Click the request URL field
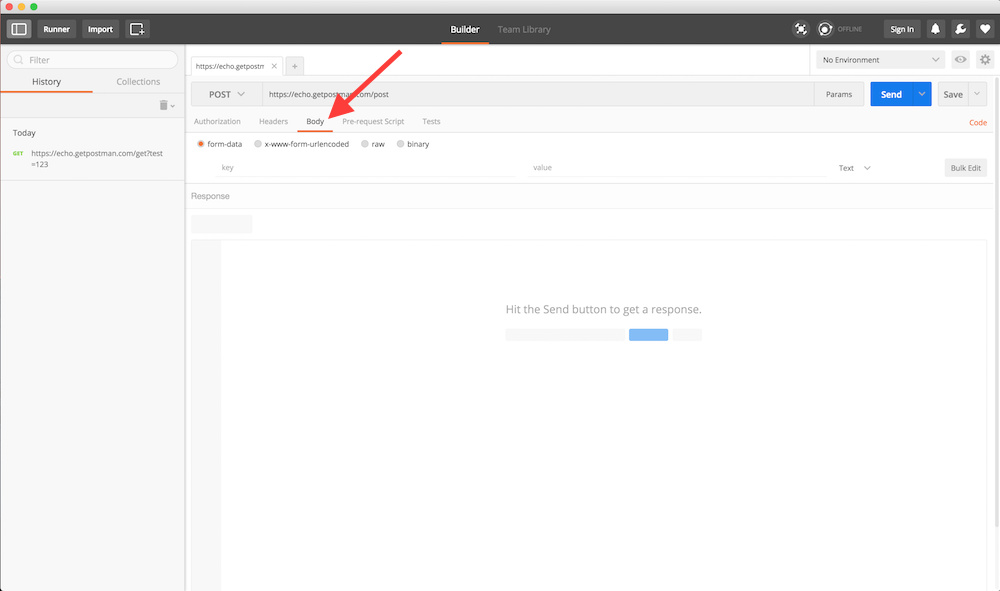The width and height of the screenshot is (1000, 591). tap(538, 94)
